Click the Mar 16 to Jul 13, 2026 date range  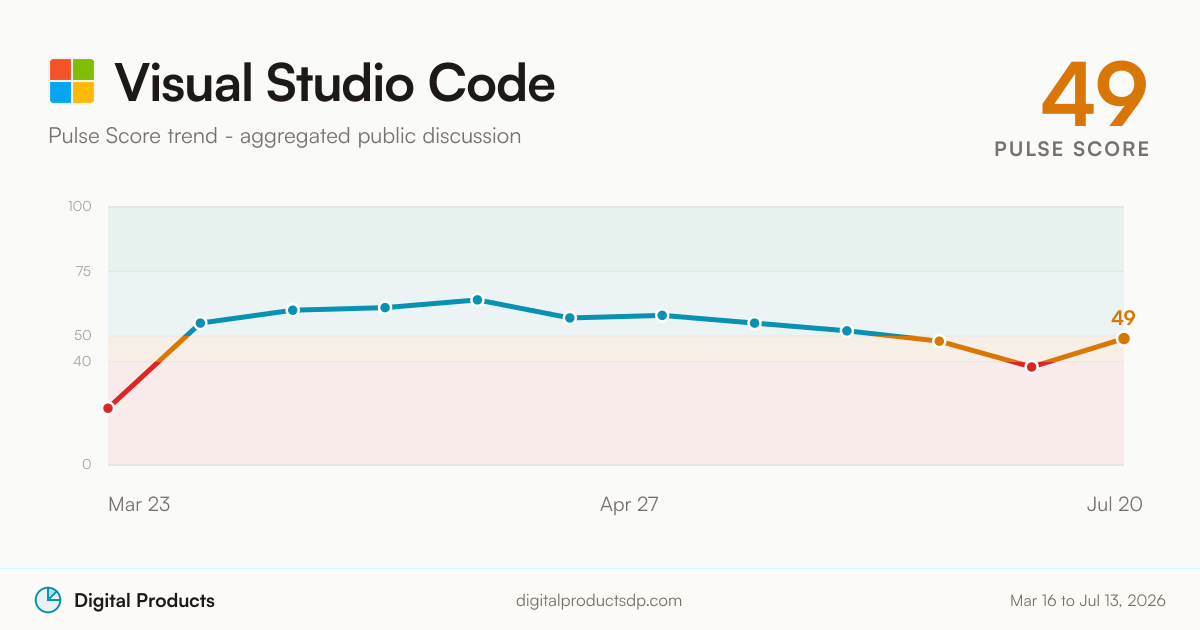pyautogui.click(x=1087, y=601)
